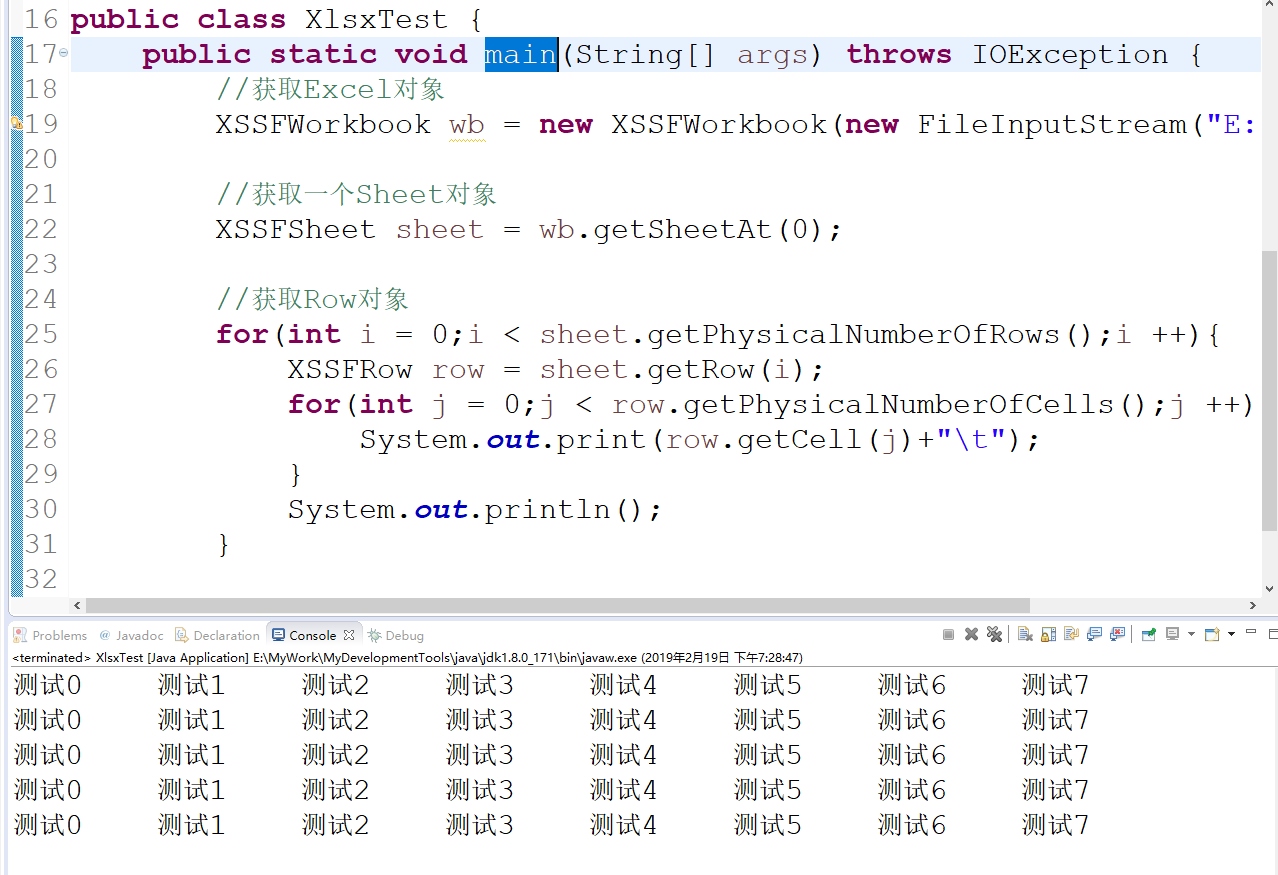Click 'getPhysicalNumberOfRows' on line 25
1278x875 pixels.
pyautogui.click(x=853, y=335)
